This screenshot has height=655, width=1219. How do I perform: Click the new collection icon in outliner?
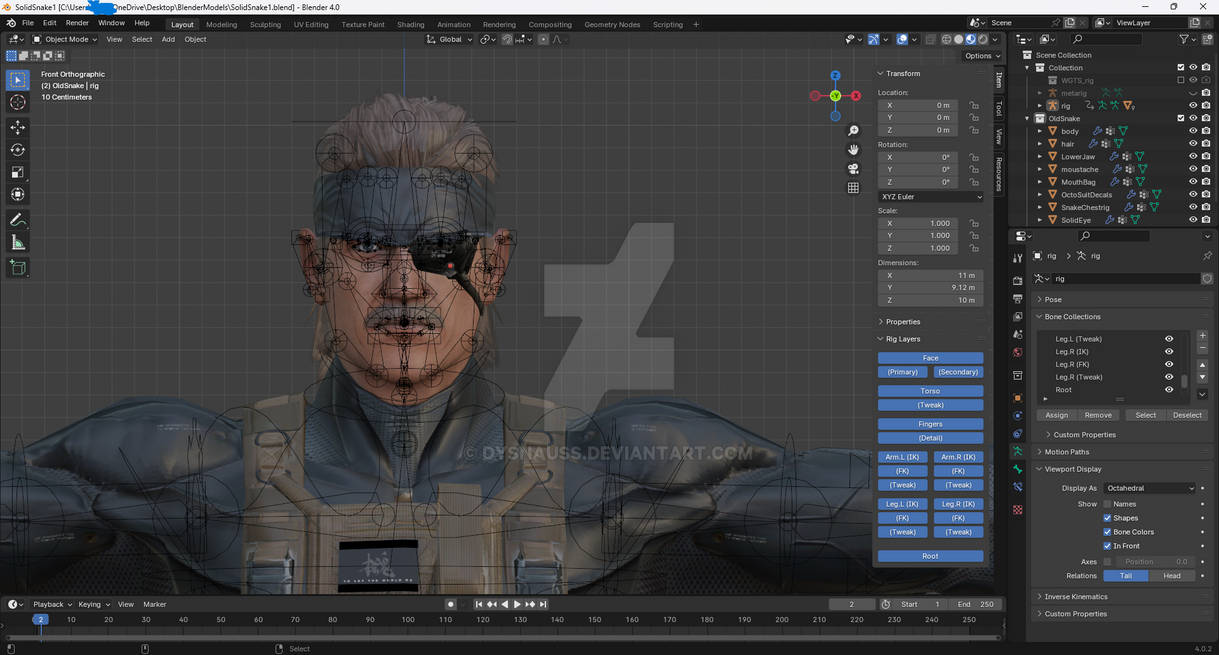[x=1206, y=39]
